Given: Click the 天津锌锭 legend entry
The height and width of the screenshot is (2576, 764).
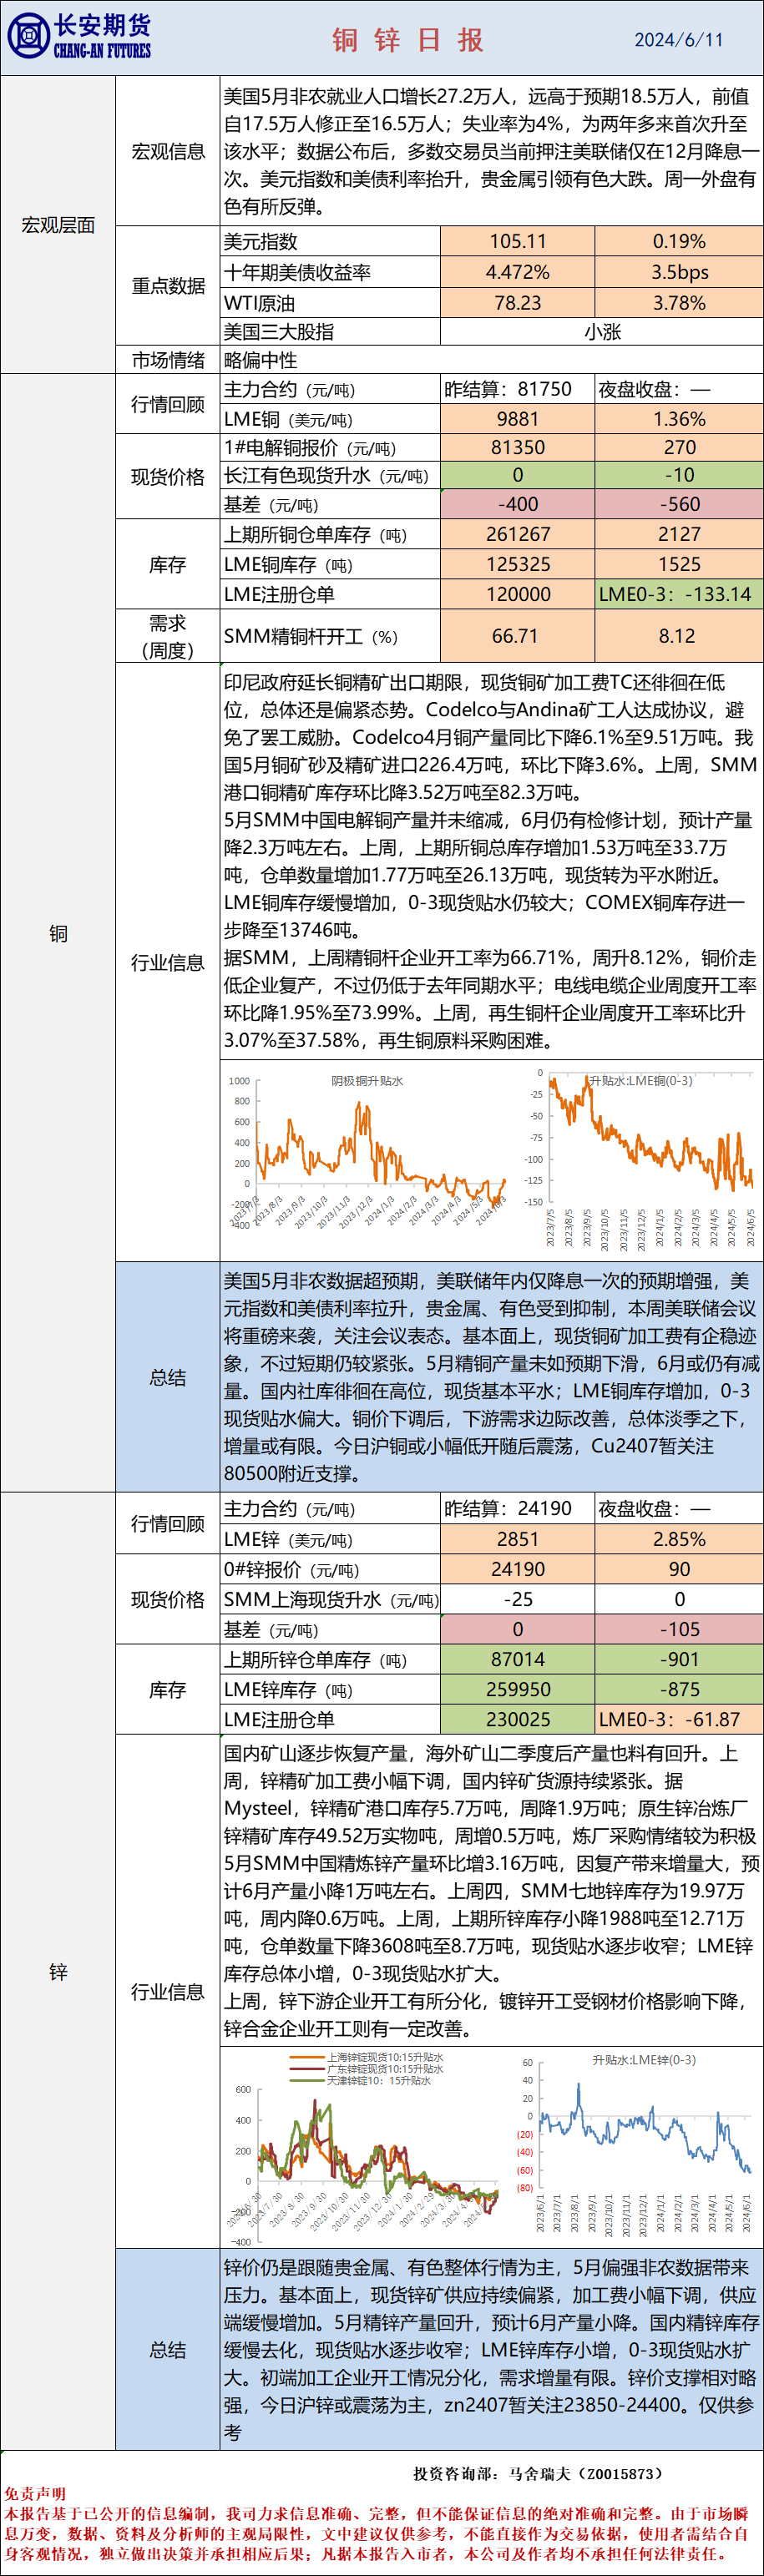Looking at the screenshot, I should tap(360, 2080).
